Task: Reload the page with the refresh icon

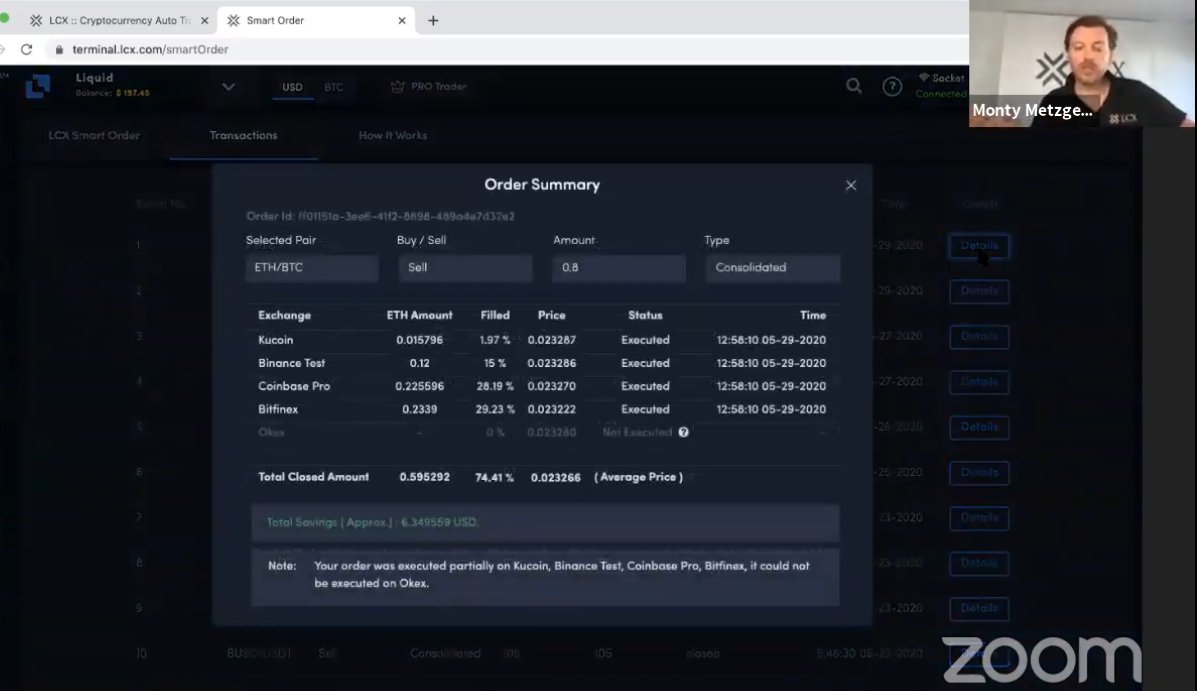Action: tap(27, 47)
